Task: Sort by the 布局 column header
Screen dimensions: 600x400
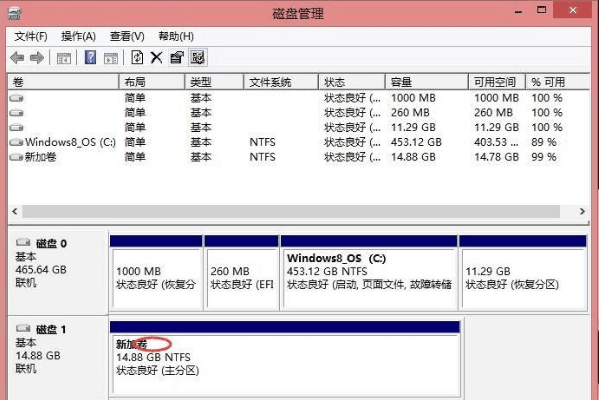Action: point(152,82)
